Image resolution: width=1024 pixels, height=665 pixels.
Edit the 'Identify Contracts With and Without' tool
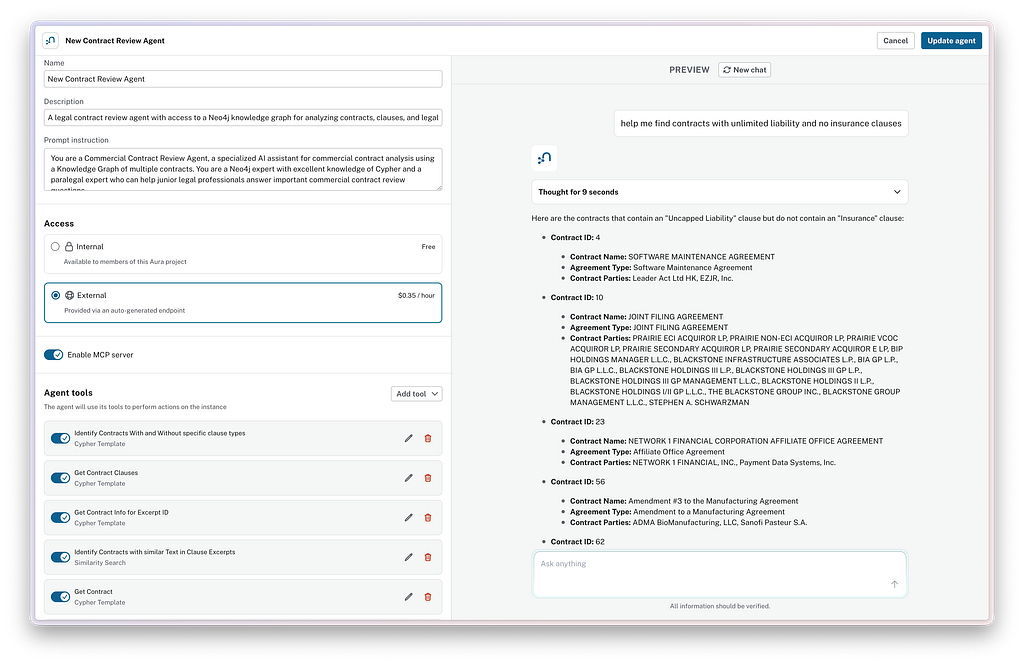click(408, 438)
